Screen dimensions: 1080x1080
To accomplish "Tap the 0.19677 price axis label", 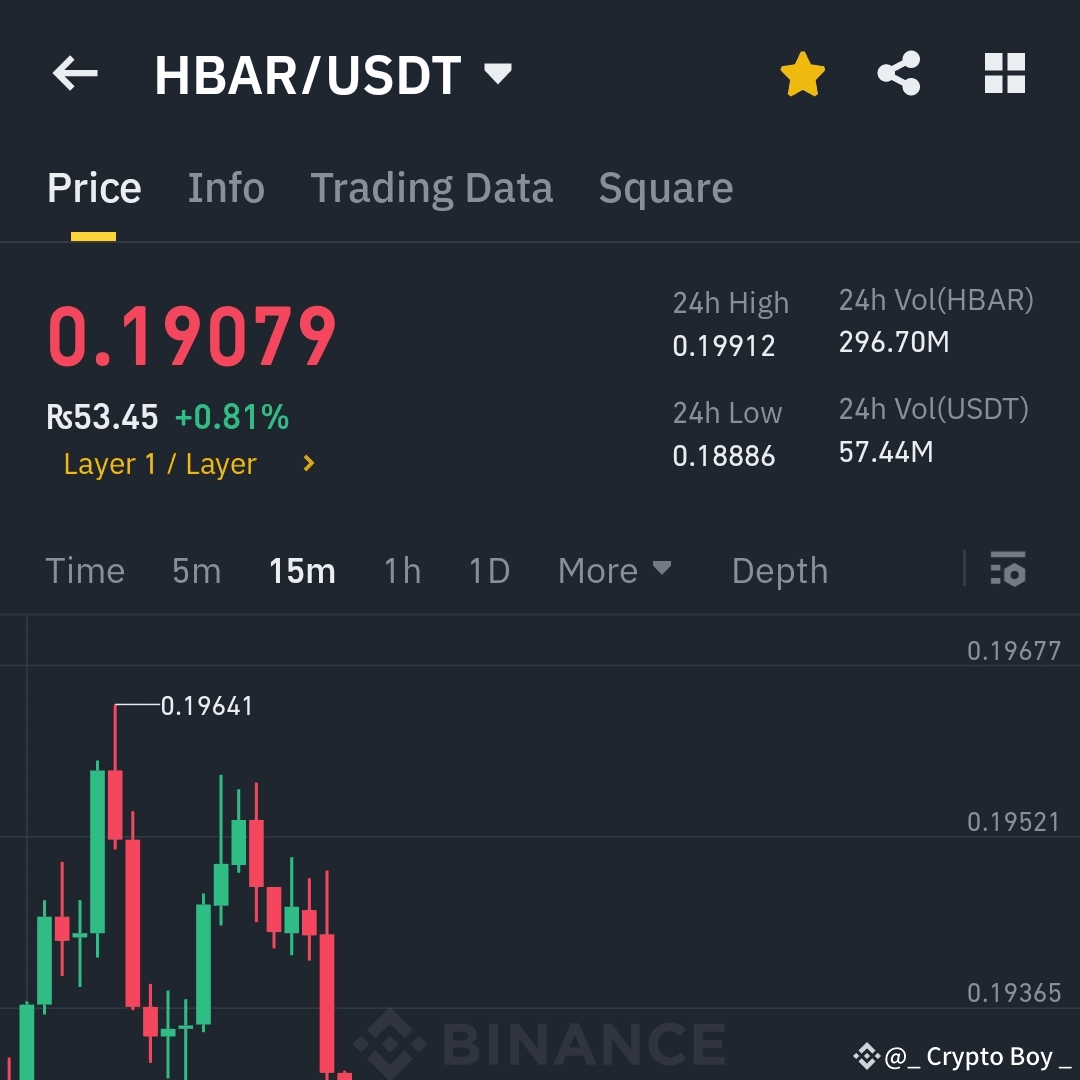I will (1014, 651).
